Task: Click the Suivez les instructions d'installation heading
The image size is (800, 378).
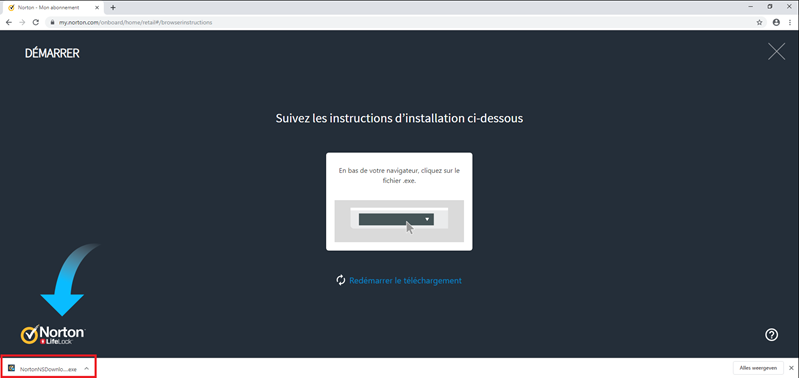Action: pyautogui.click(x=399, y=118)
